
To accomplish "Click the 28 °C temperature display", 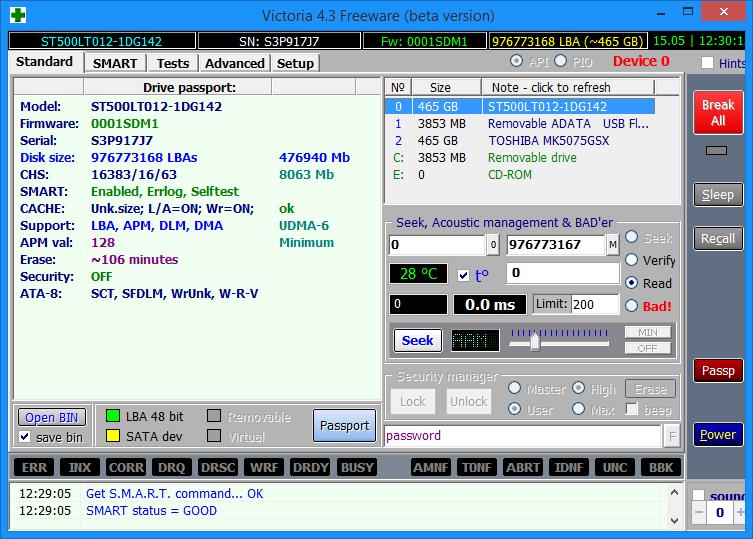I will 418,274.
